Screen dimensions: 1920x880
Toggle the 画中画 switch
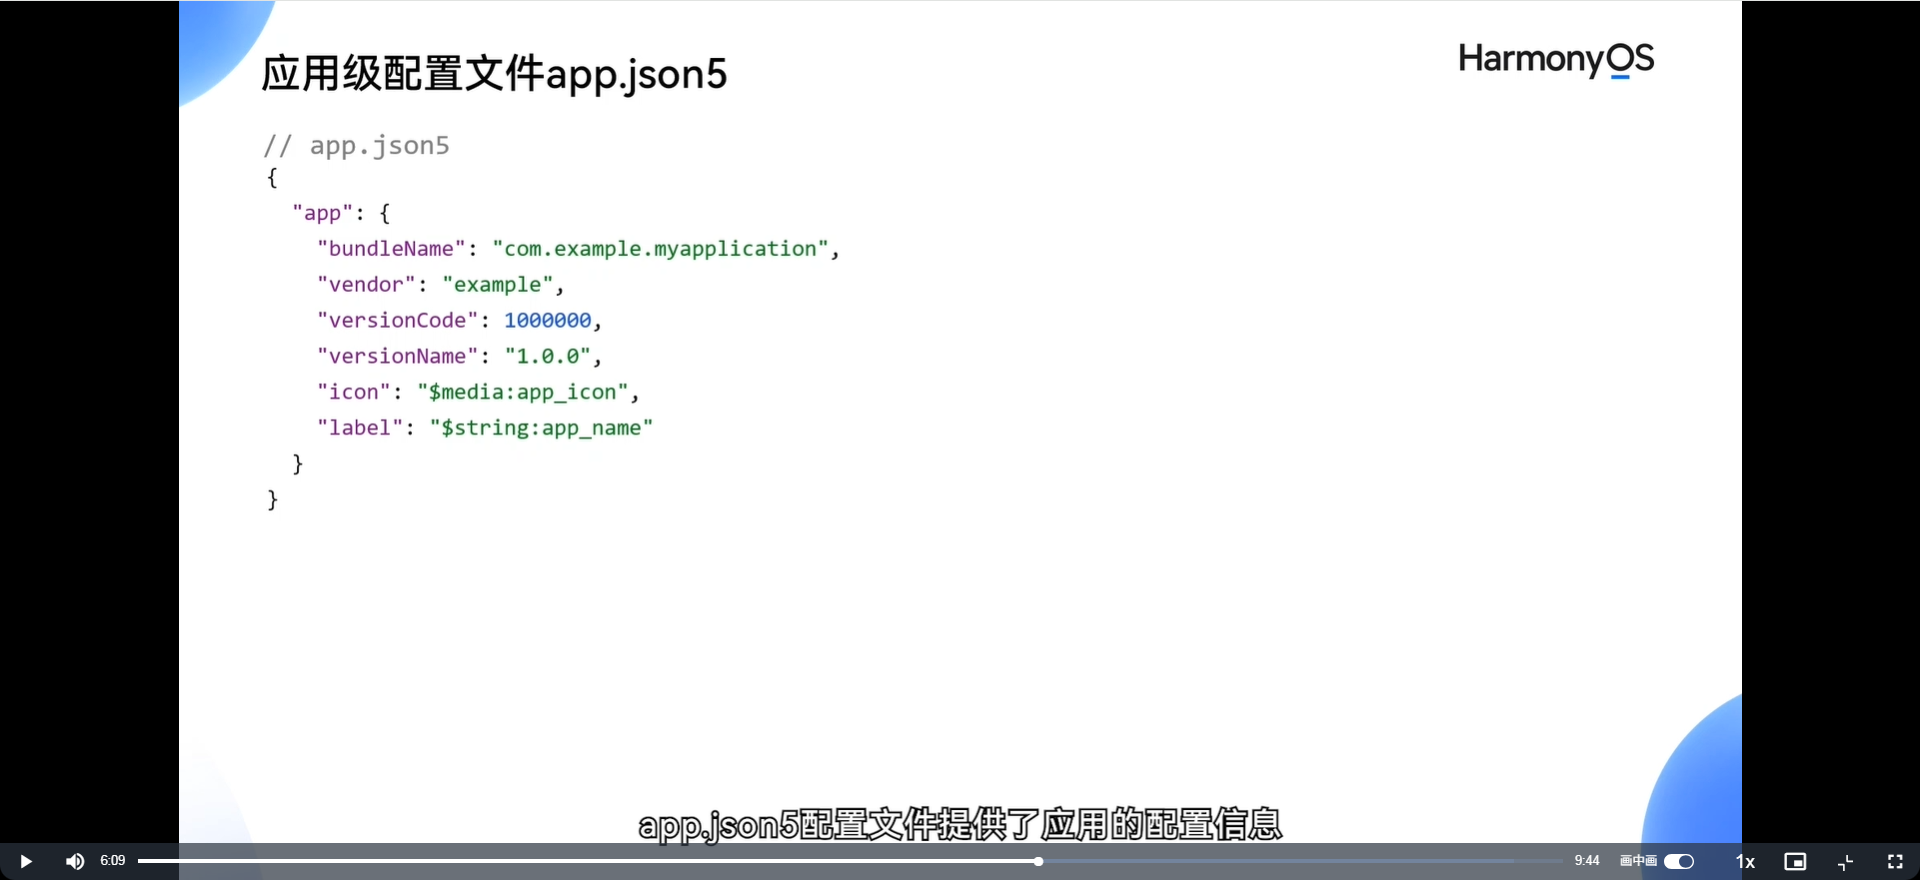[1679, 861]
